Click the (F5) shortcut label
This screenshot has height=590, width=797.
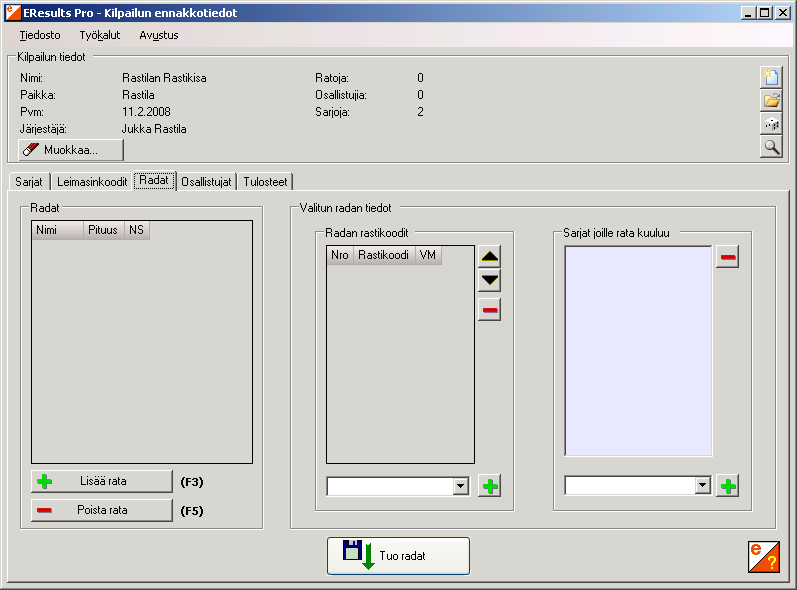(x=192, y=511)
